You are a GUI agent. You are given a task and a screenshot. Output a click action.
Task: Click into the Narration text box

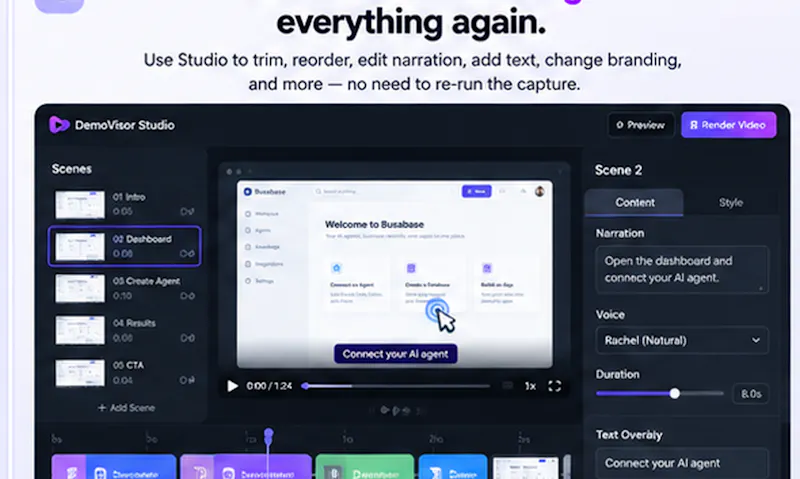tap(682, 269)
